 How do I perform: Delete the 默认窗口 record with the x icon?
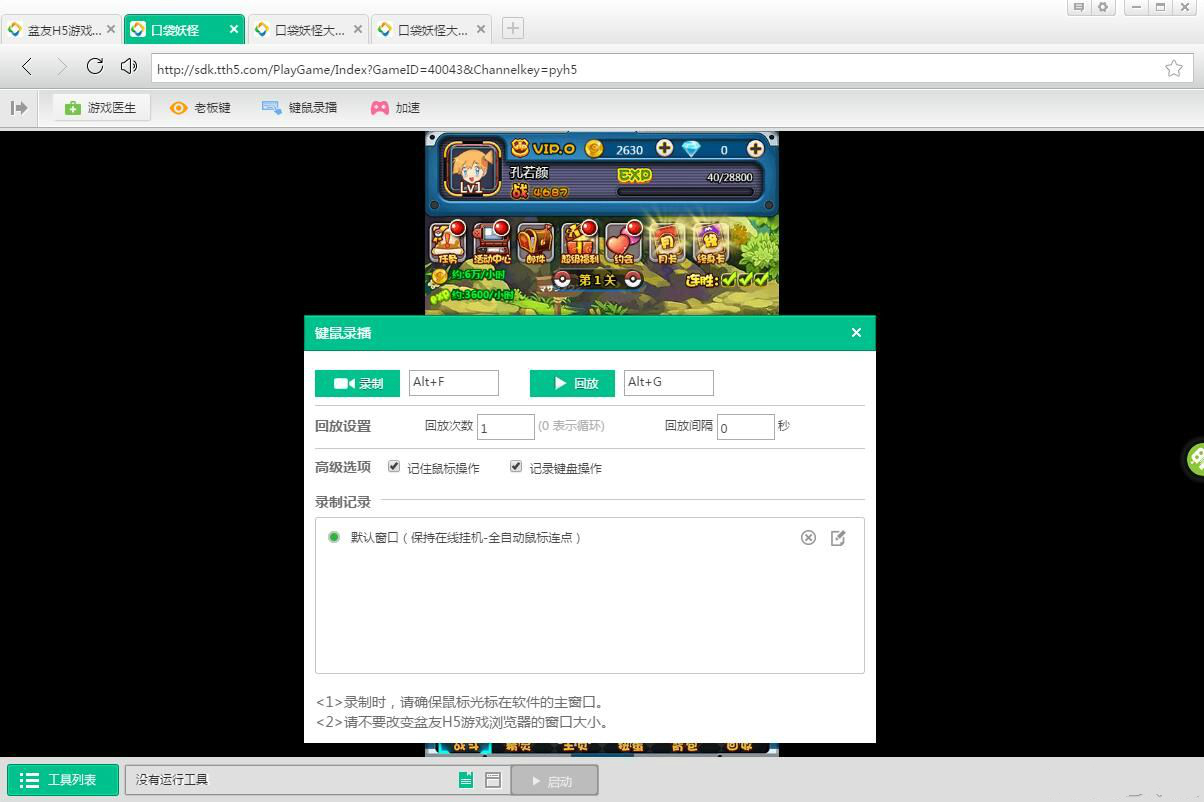808,538
